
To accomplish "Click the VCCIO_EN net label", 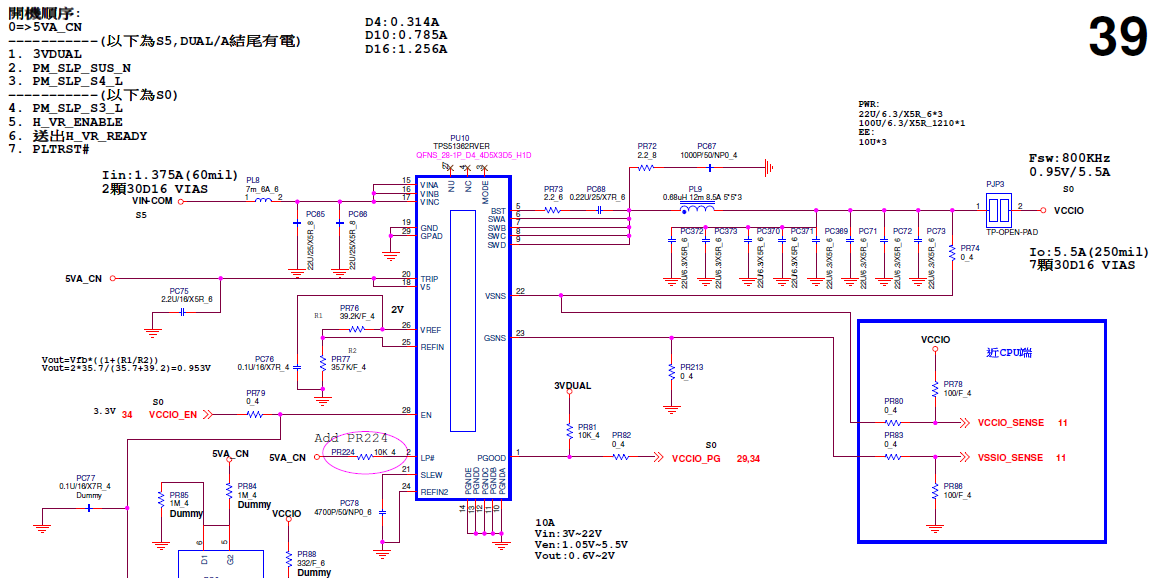I will [173, 415].
